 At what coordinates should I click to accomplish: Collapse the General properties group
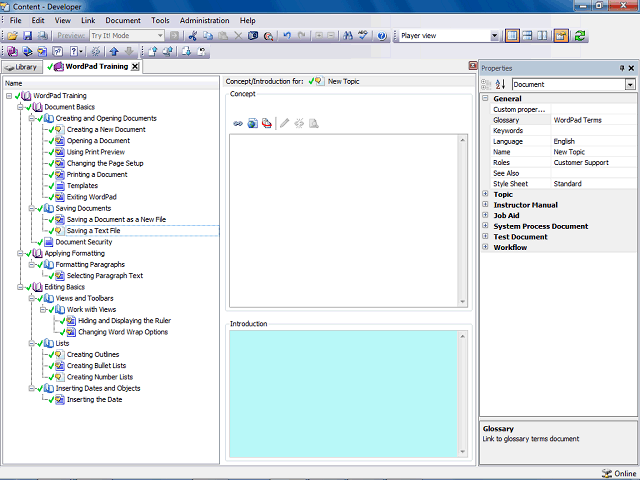485,98
